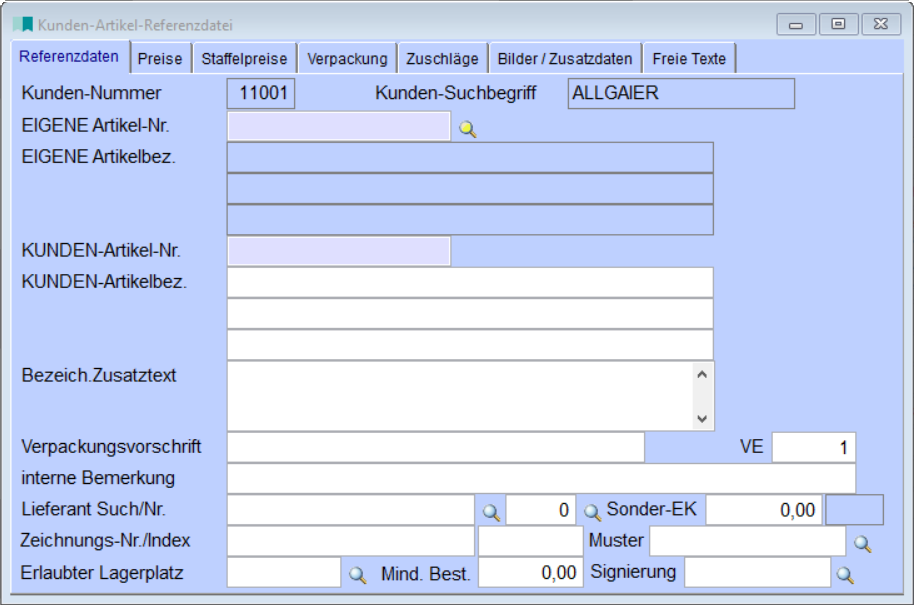This screenshot has height=605, width=914.
Task: Select the Verpackung tab
Action: pyautogui.click(x=347, y=59)
